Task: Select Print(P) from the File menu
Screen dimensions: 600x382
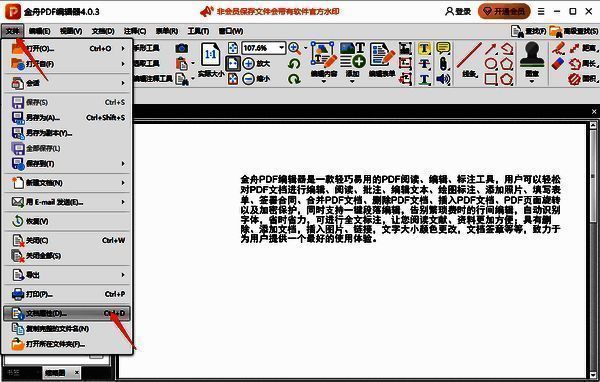Action: coord(67,294)
